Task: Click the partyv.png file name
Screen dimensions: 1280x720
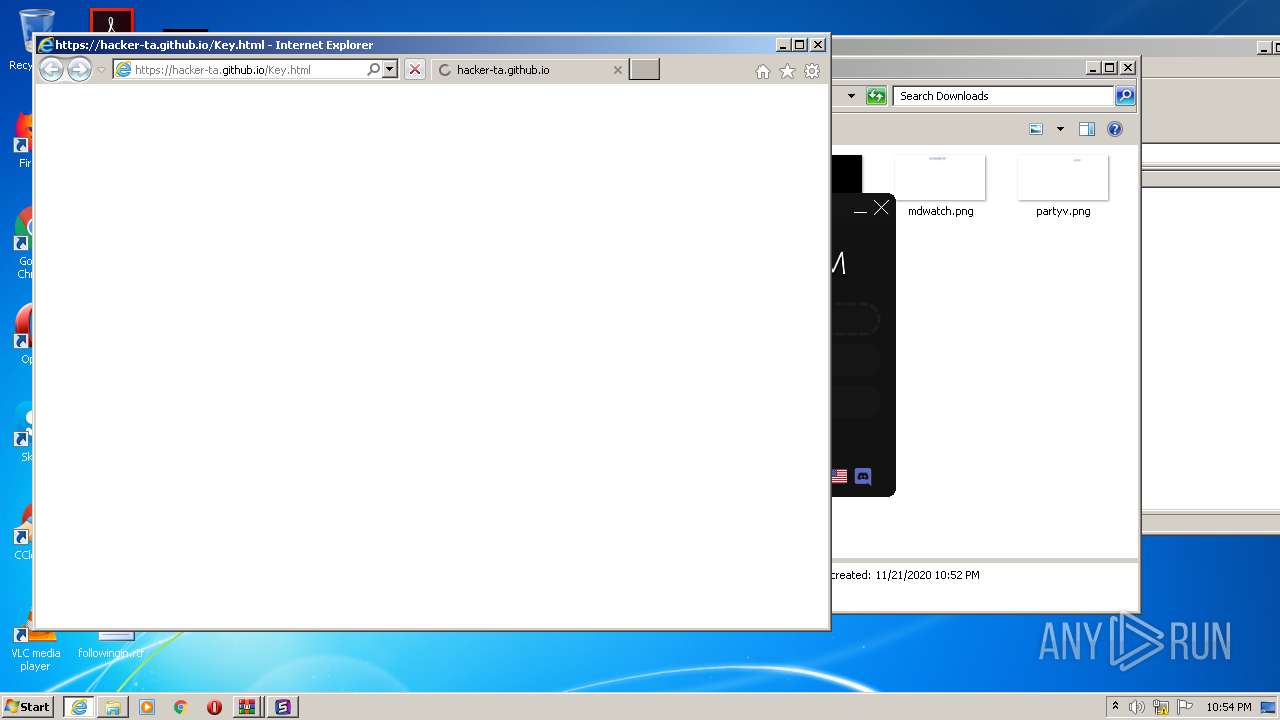Action: pyautogui.click(x=1063, y=211)
